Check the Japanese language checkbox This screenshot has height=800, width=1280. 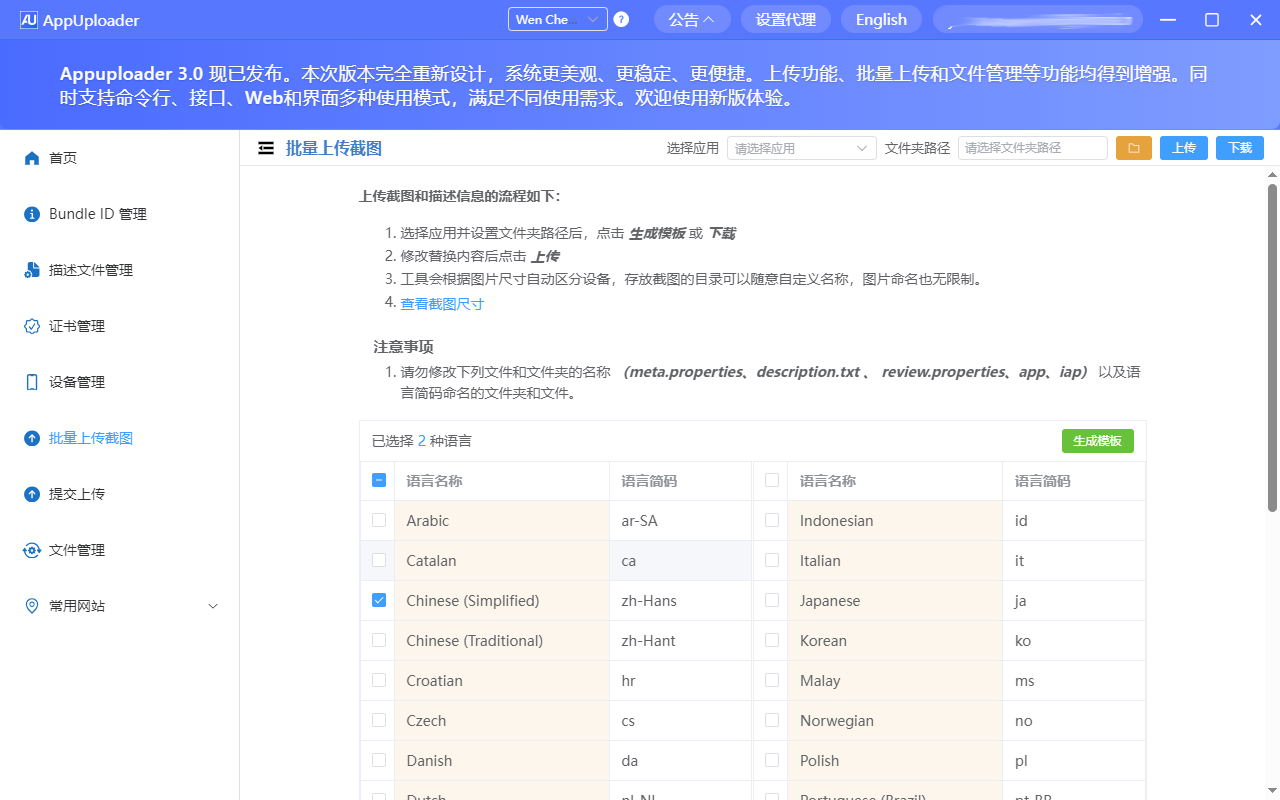(x=770, y=600)
